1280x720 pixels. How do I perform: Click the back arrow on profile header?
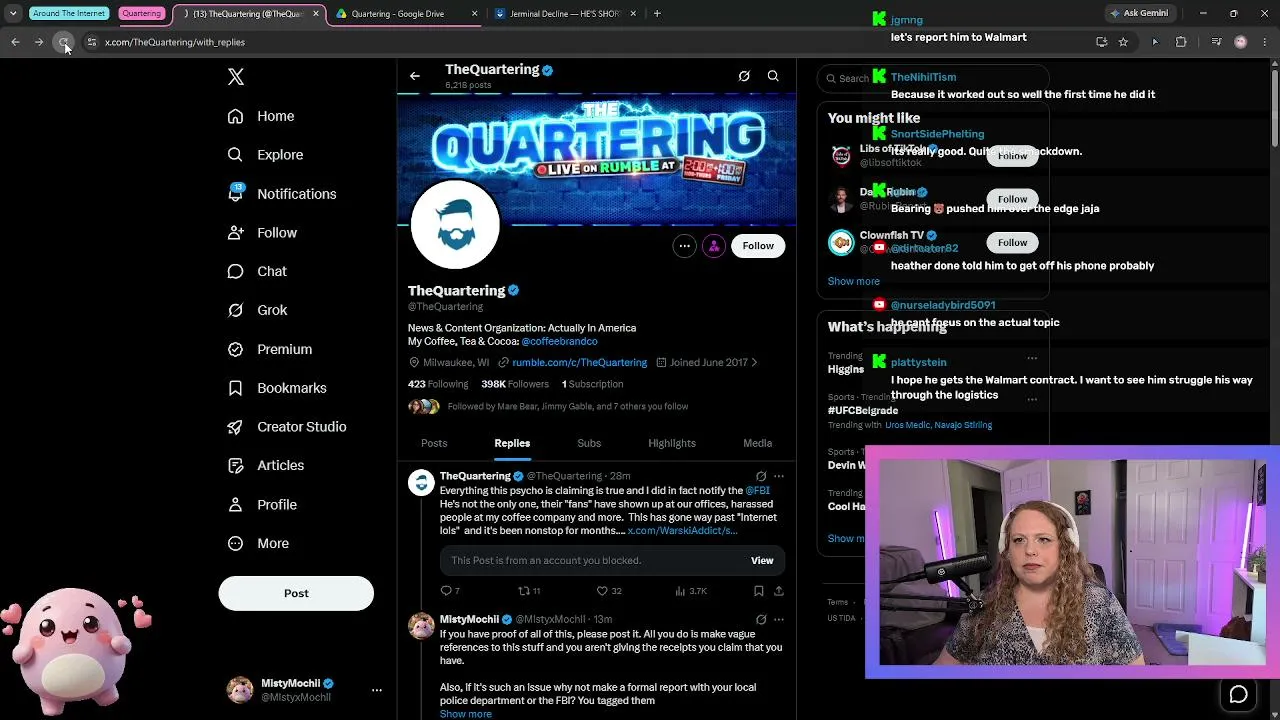[x=415, y=76]
